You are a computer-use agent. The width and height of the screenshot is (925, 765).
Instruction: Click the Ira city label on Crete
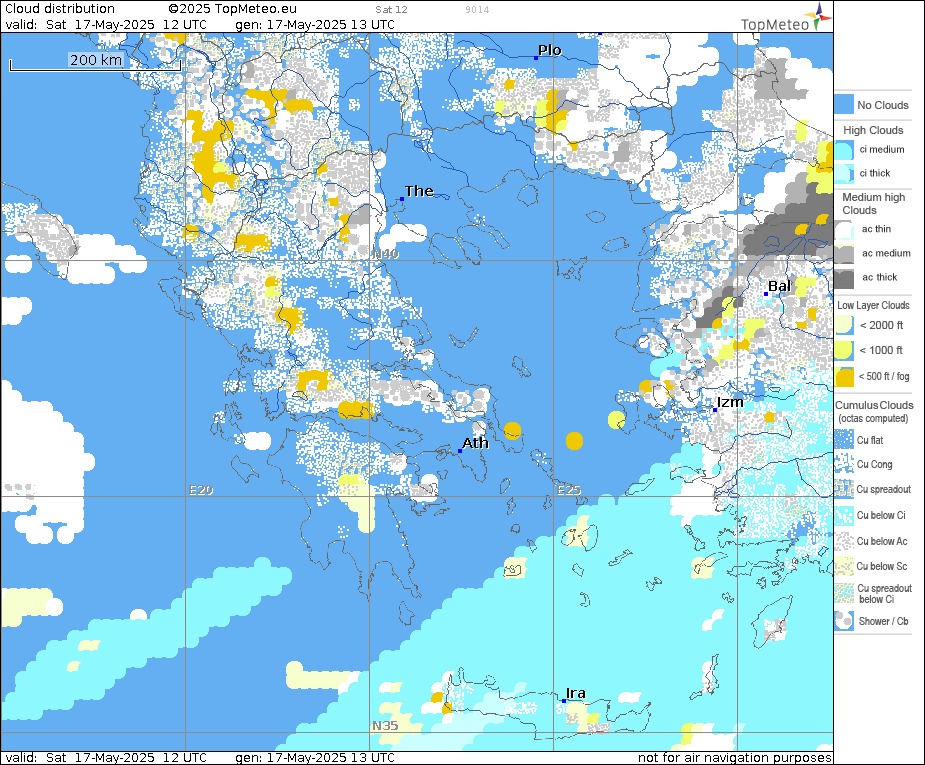click(x=576, y=693)
